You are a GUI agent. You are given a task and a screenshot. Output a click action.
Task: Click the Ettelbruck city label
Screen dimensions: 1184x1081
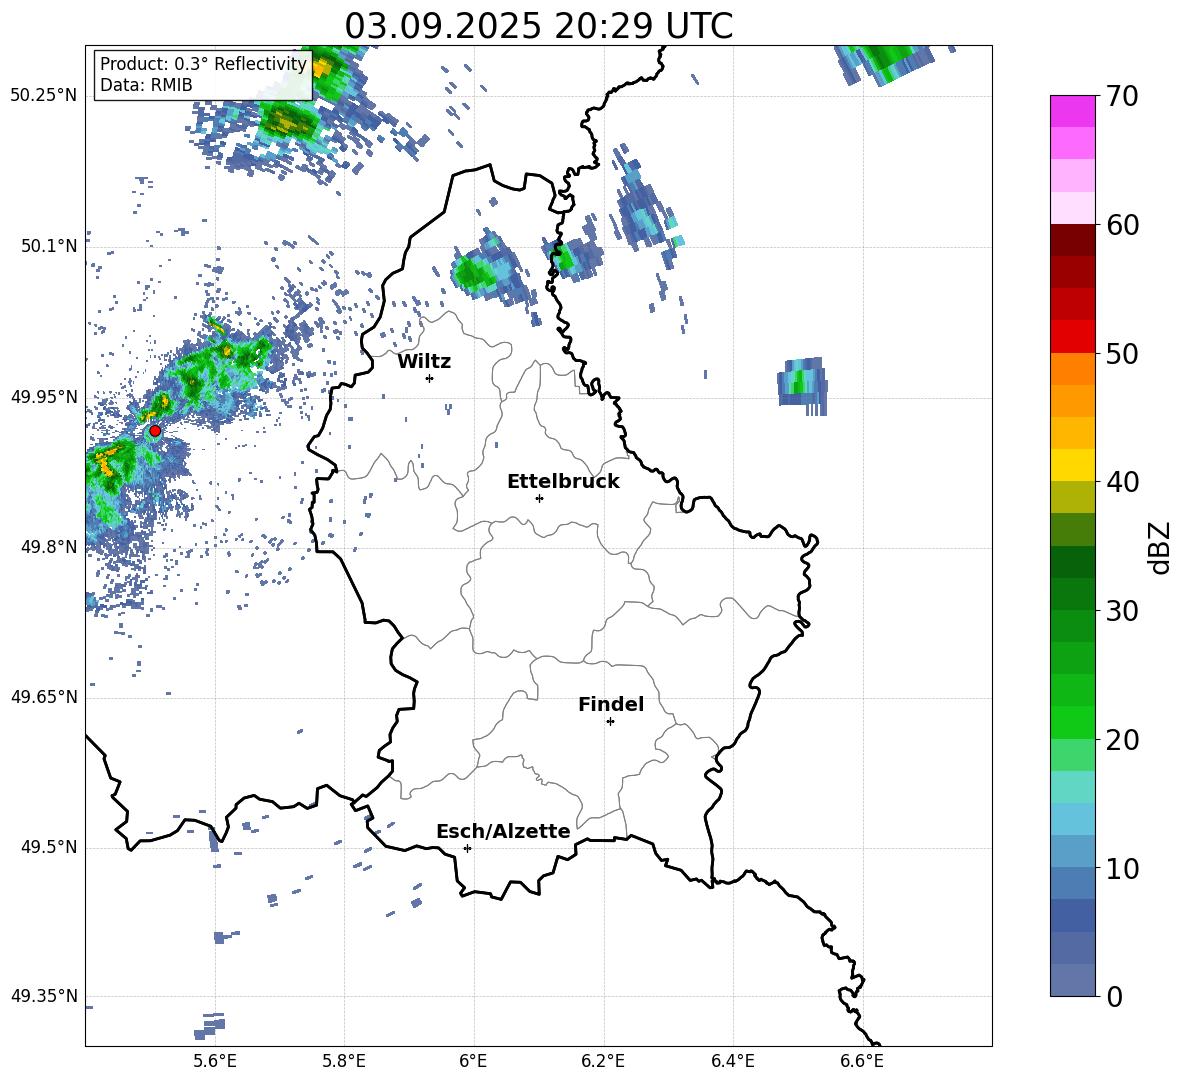pyautogui.click(x=563, y=482)
